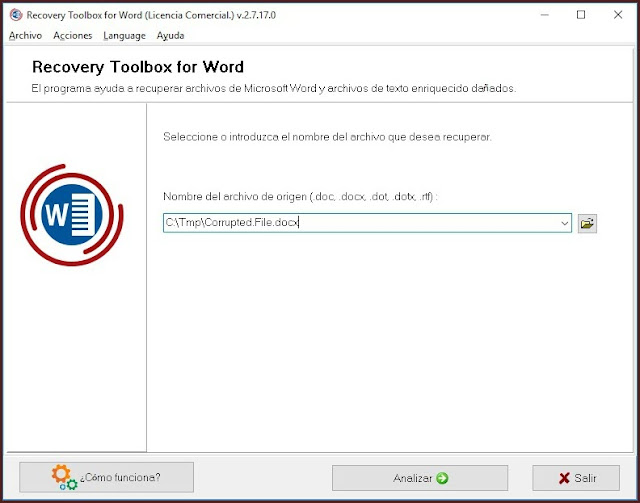Maximize the Recovery Toolbox window

(581, 15)
